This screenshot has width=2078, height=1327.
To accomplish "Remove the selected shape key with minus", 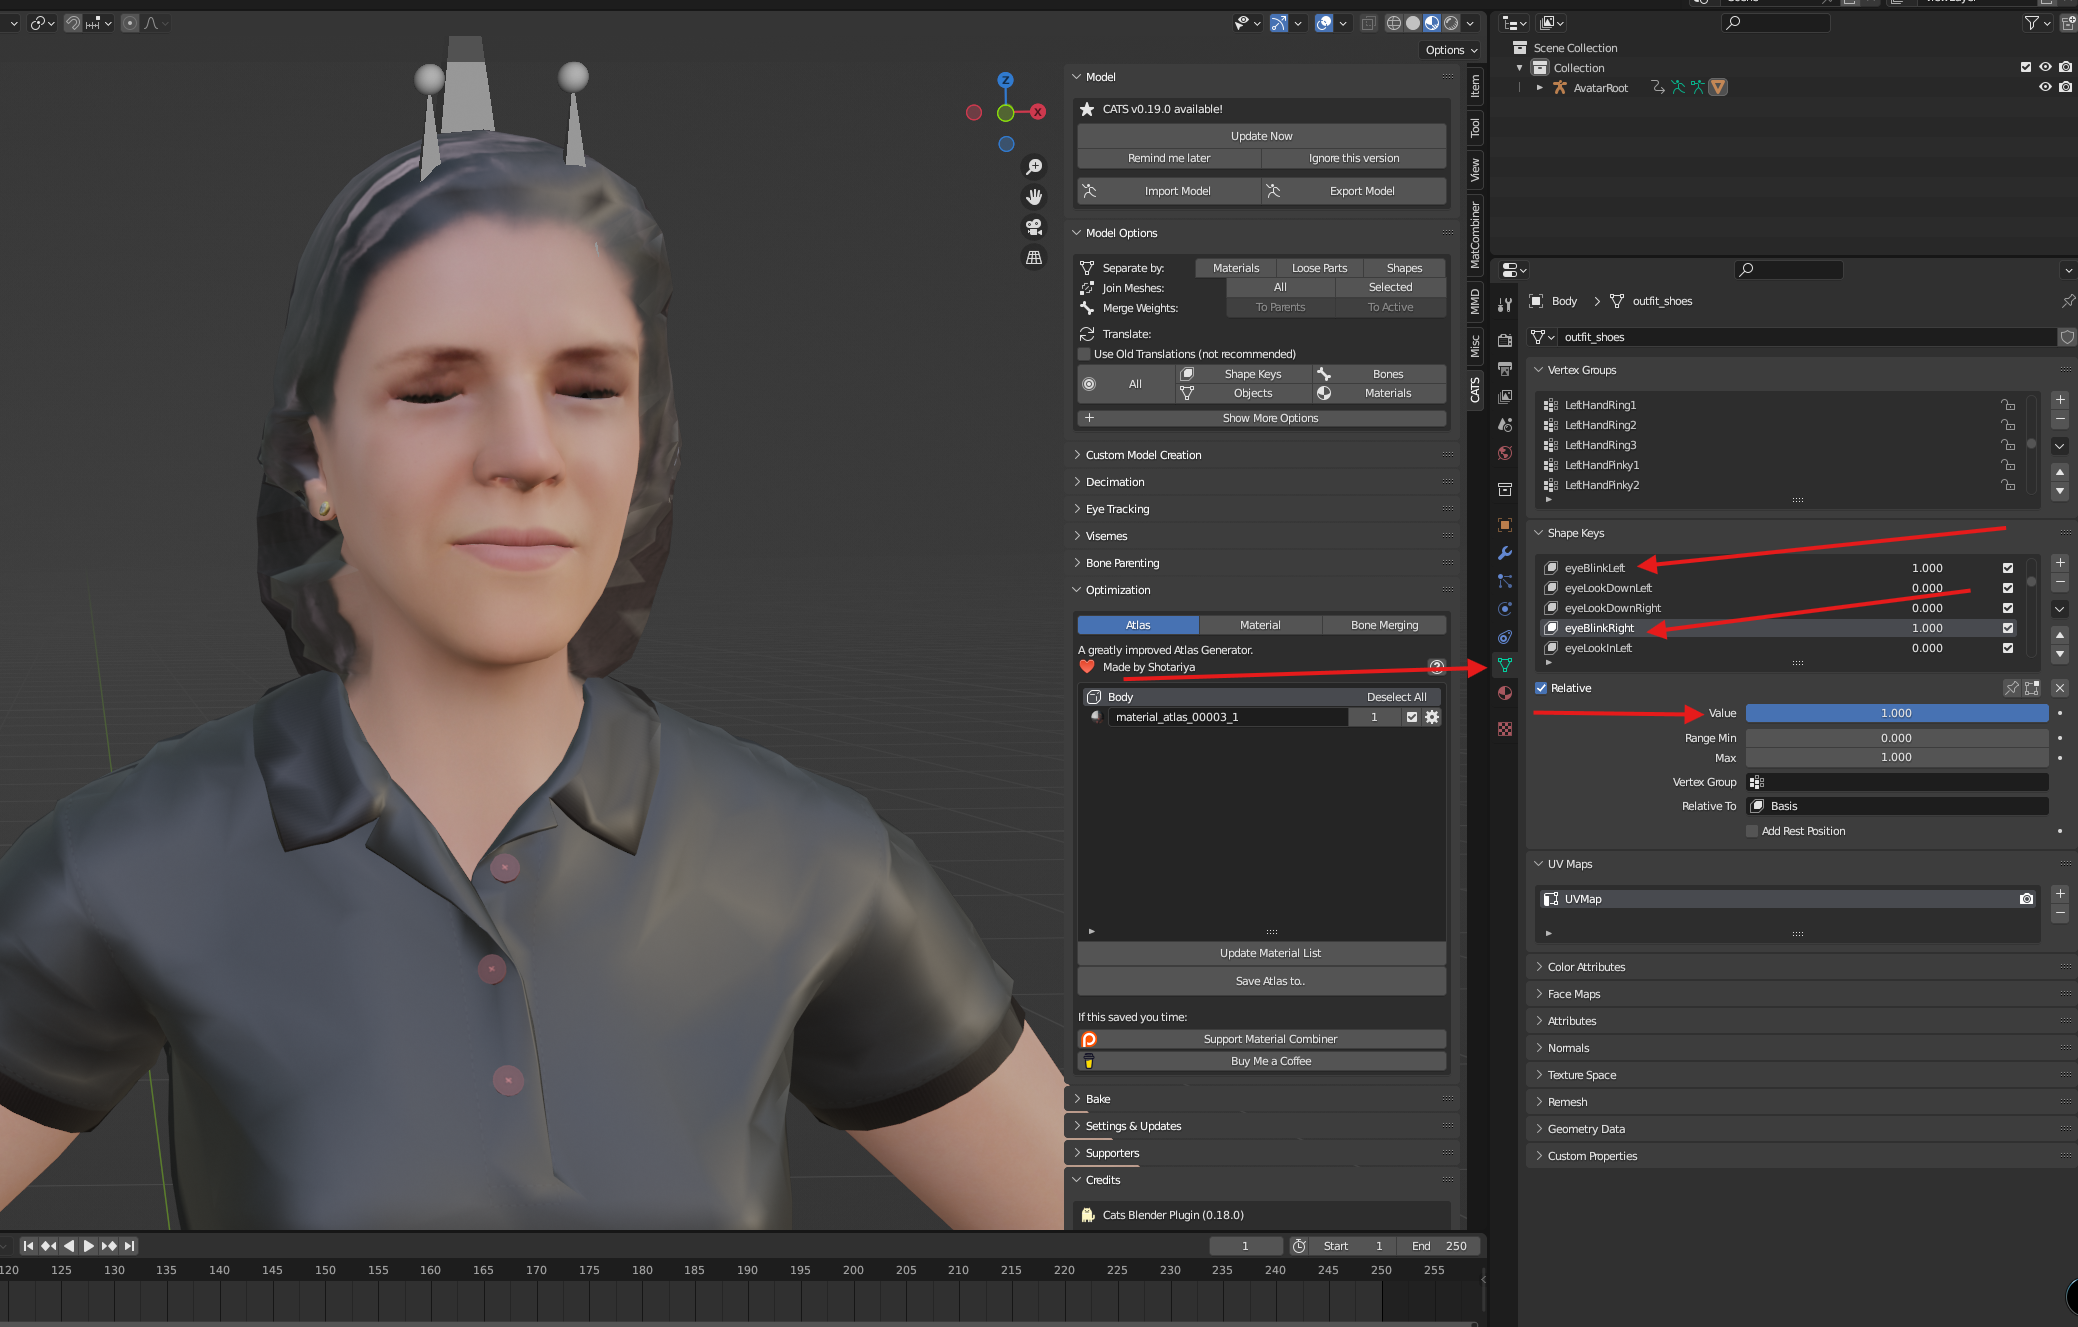I will 2060,582.
